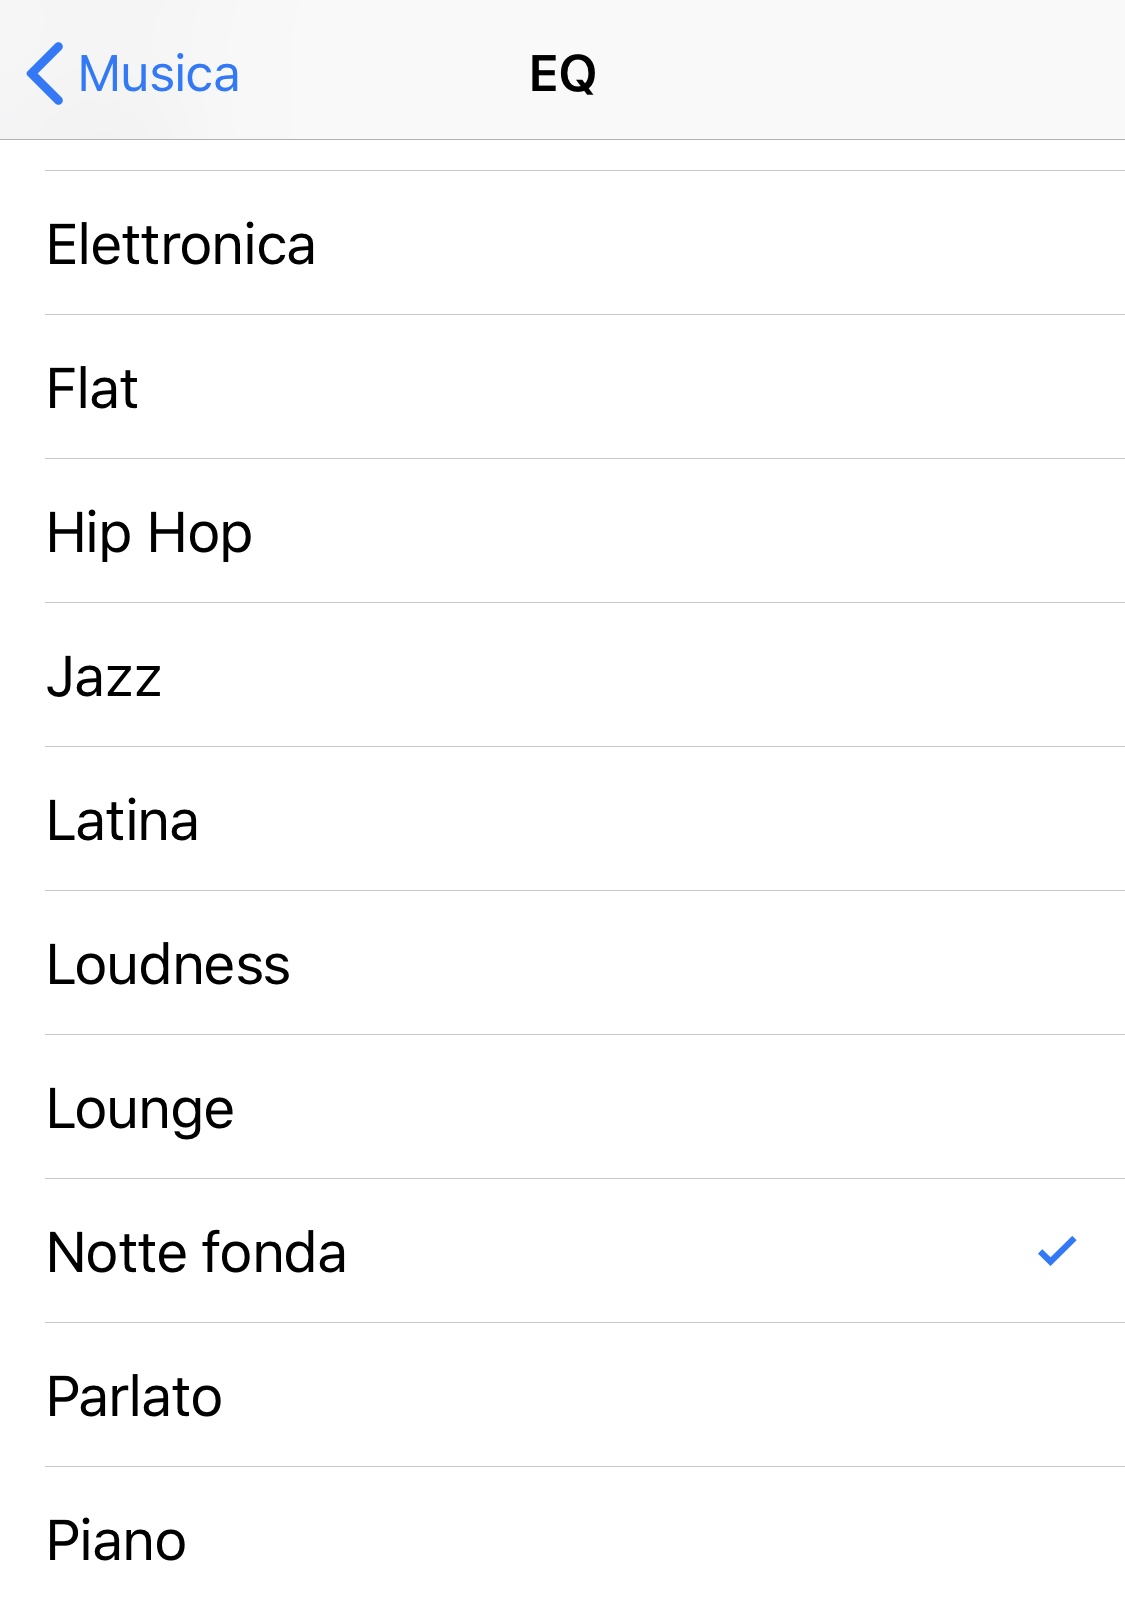The image size is (1125, 1606).
Task: Go back to Musica settings
Action: click(x=158, y=74)
